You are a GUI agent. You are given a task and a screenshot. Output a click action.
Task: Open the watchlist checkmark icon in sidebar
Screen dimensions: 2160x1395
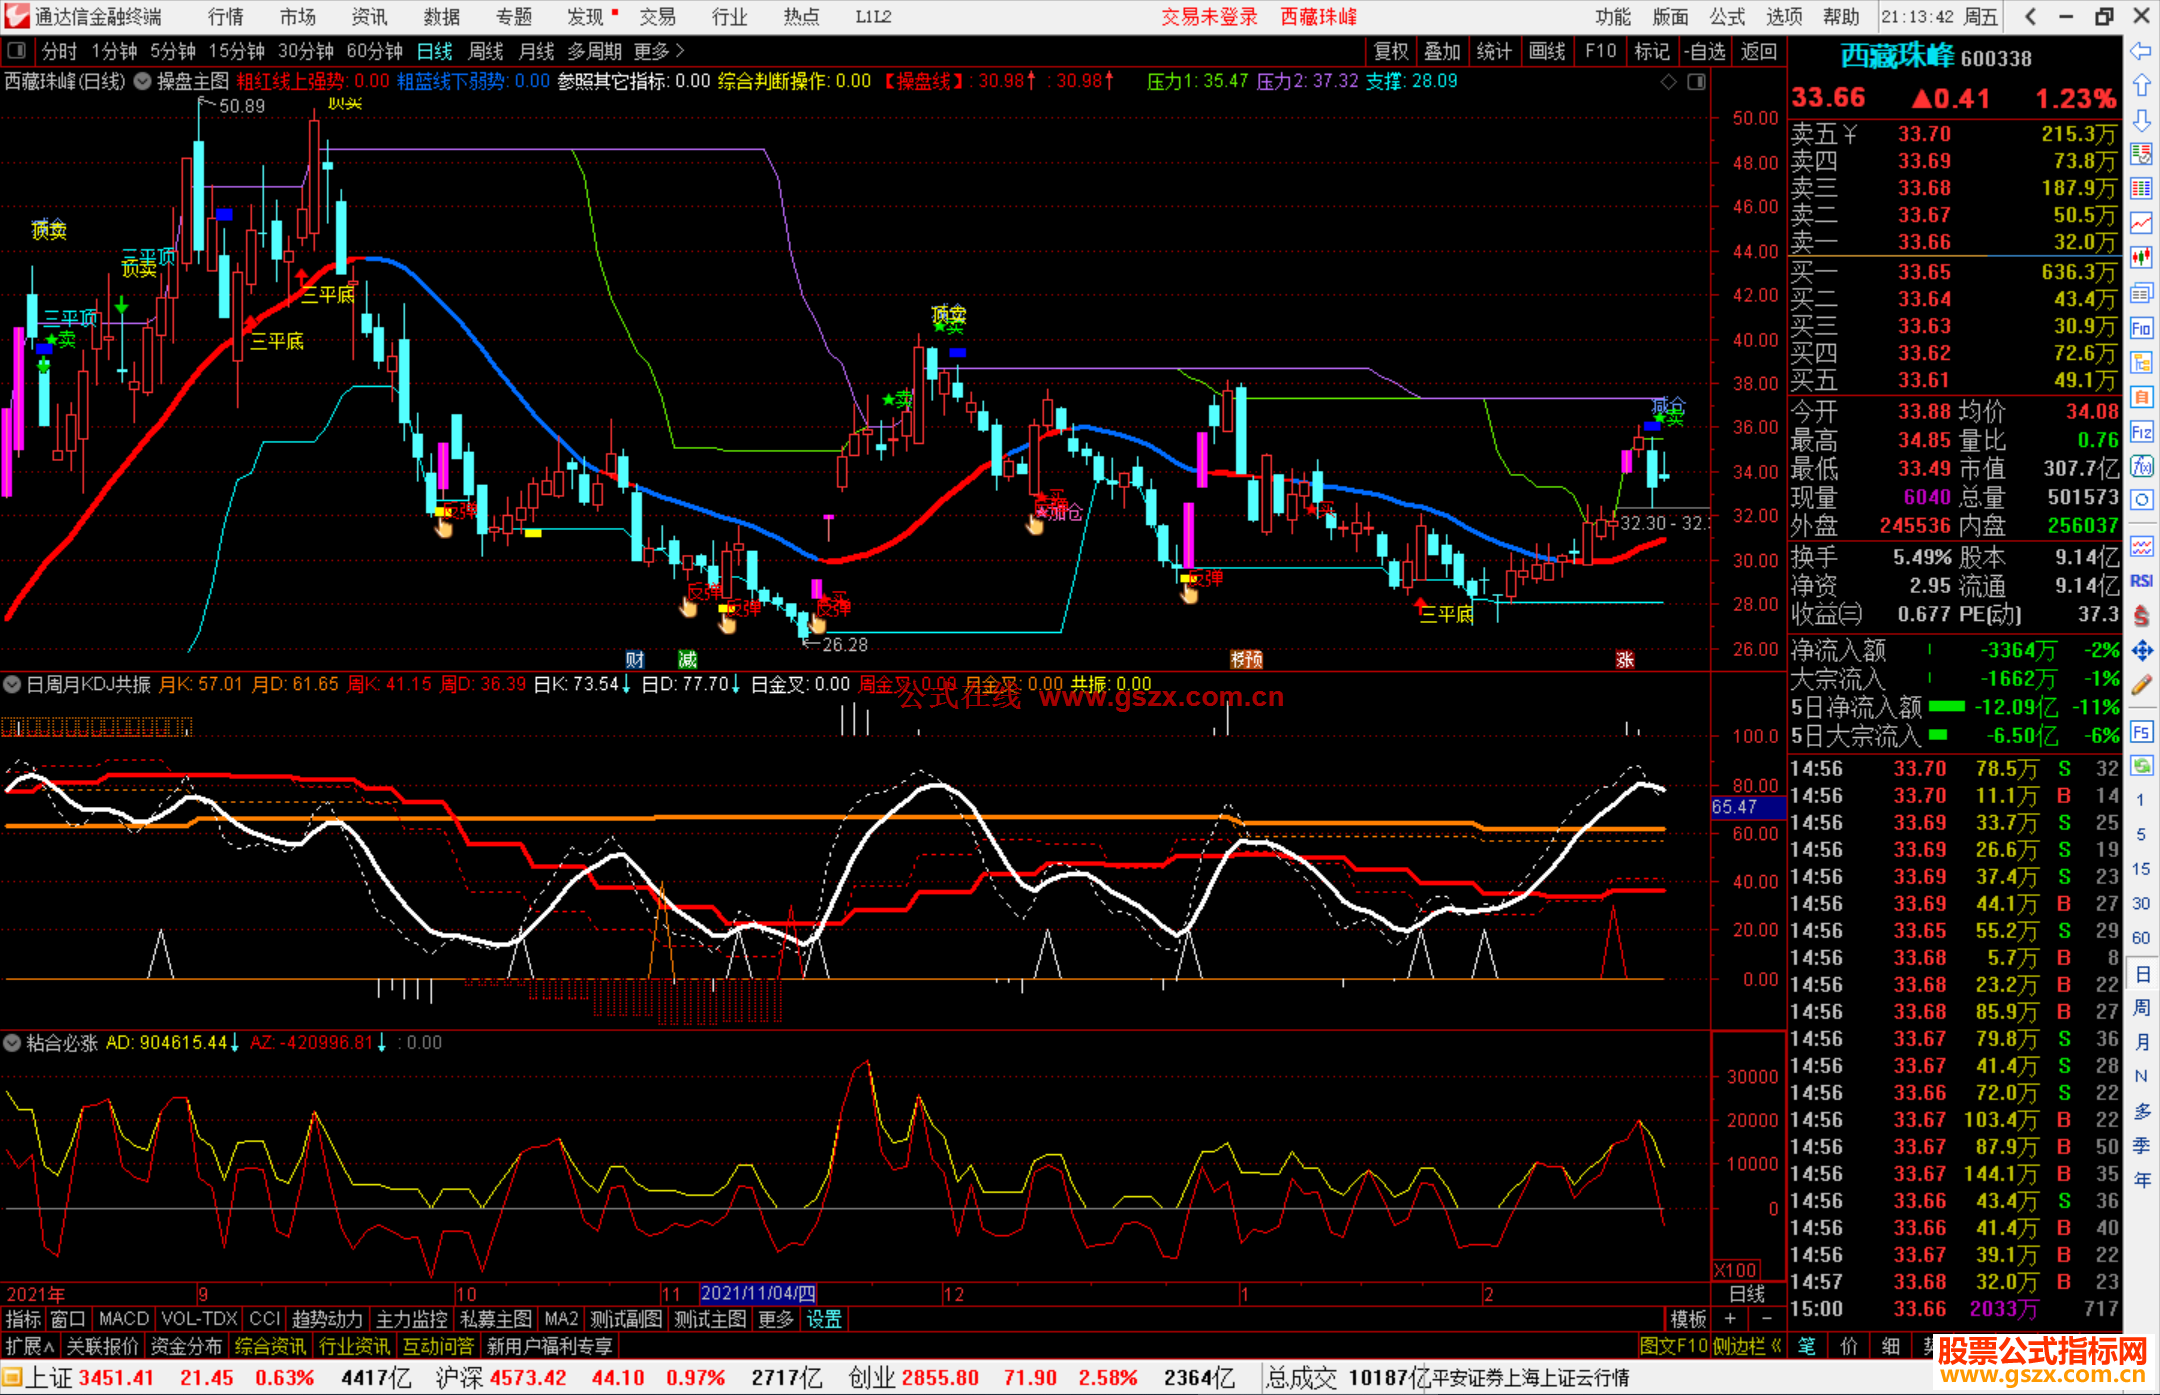click(2141, 154)
